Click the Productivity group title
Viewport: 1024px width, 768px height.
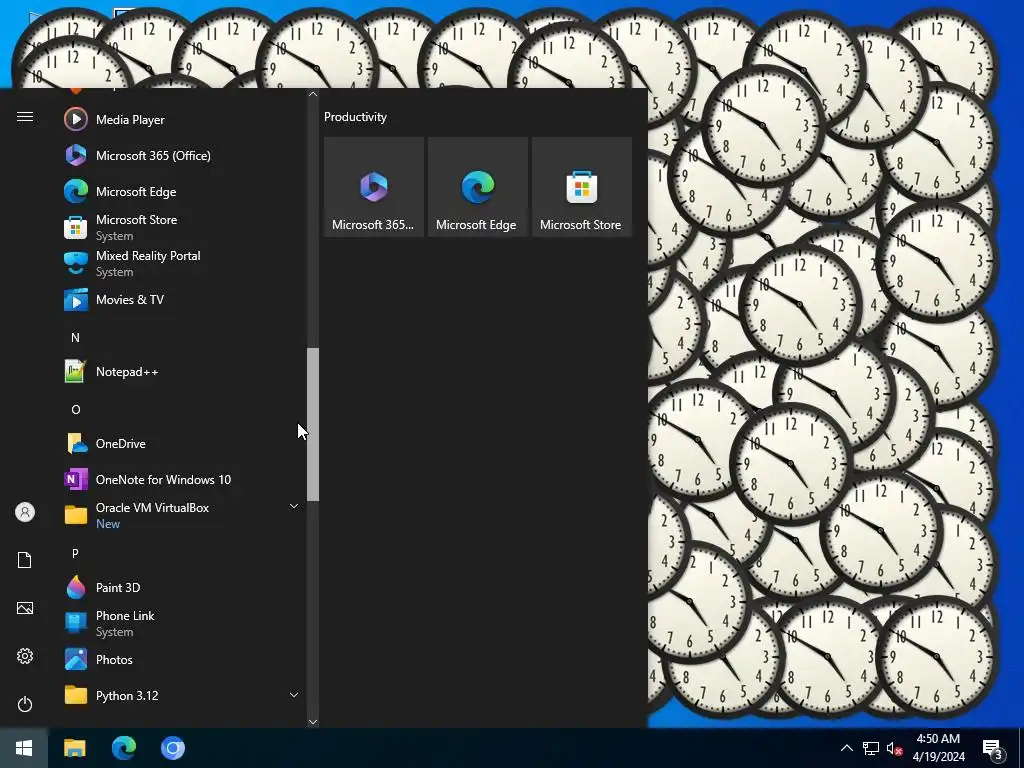[355, 117]
